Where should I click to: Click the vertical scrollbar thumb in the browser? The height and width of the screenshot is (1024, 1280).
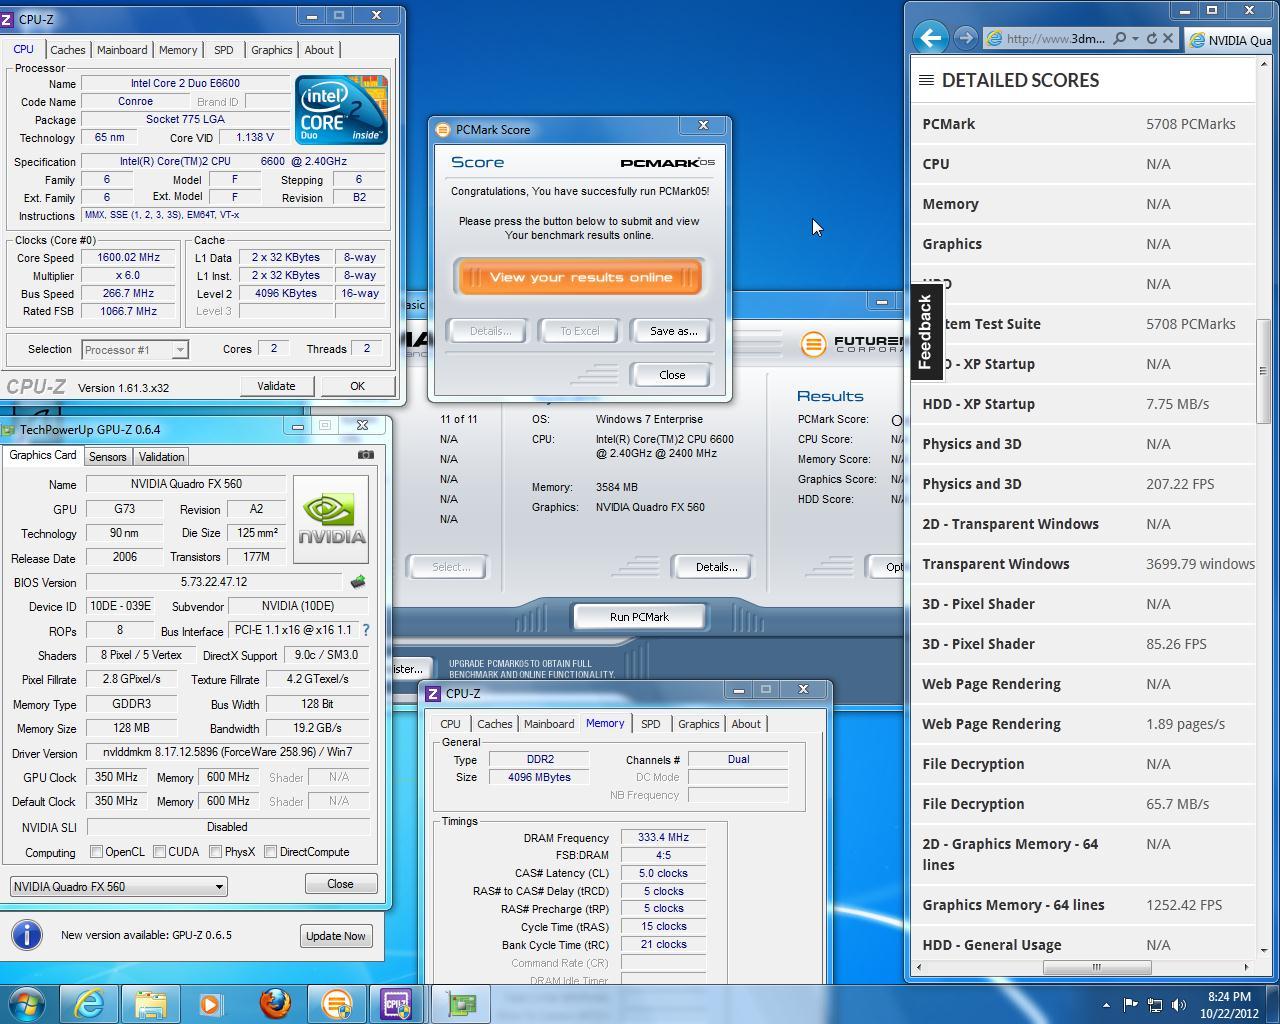1263,371
